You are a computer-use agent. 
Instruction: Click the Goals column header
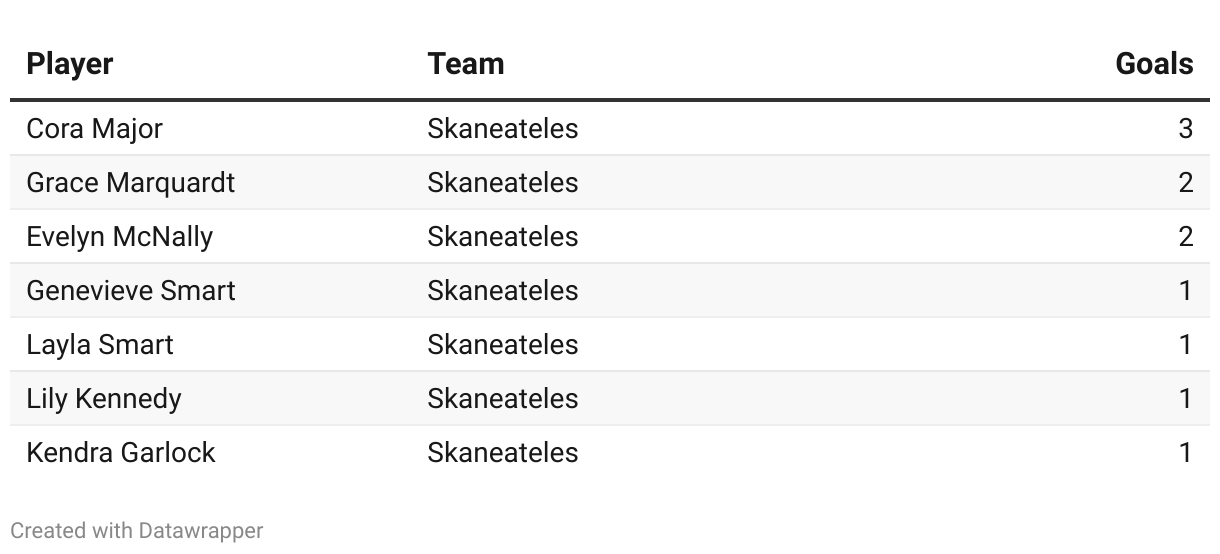(1154, 64)
